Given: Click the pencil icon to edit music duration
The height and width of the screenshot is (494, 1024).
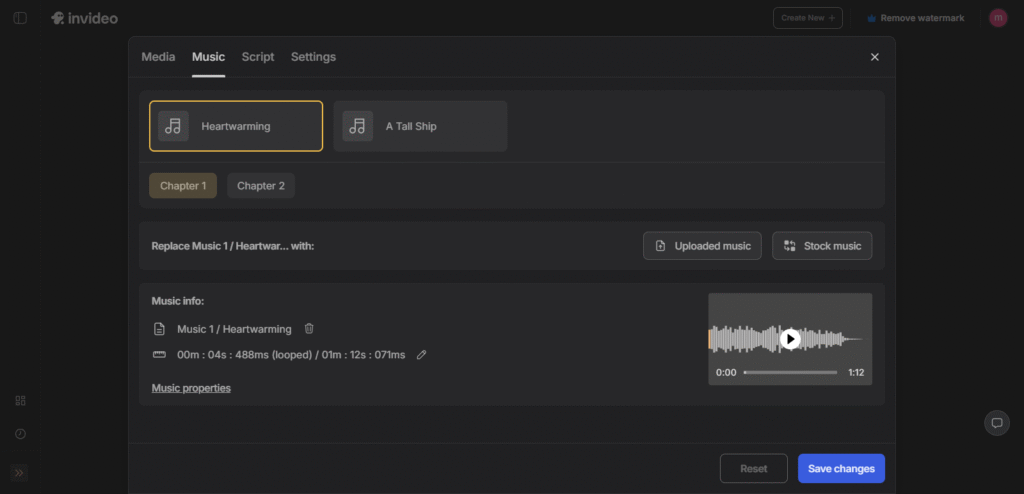Looking at the screenshot, I should coord(421,355).
